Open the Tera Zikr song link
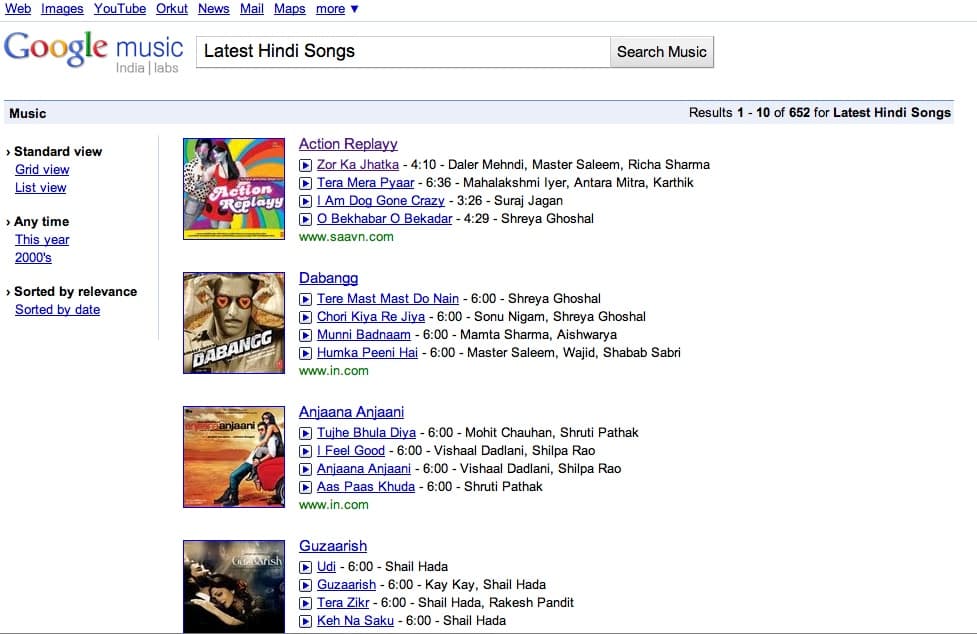The image size is (977, 634). (x=343, y=602)
